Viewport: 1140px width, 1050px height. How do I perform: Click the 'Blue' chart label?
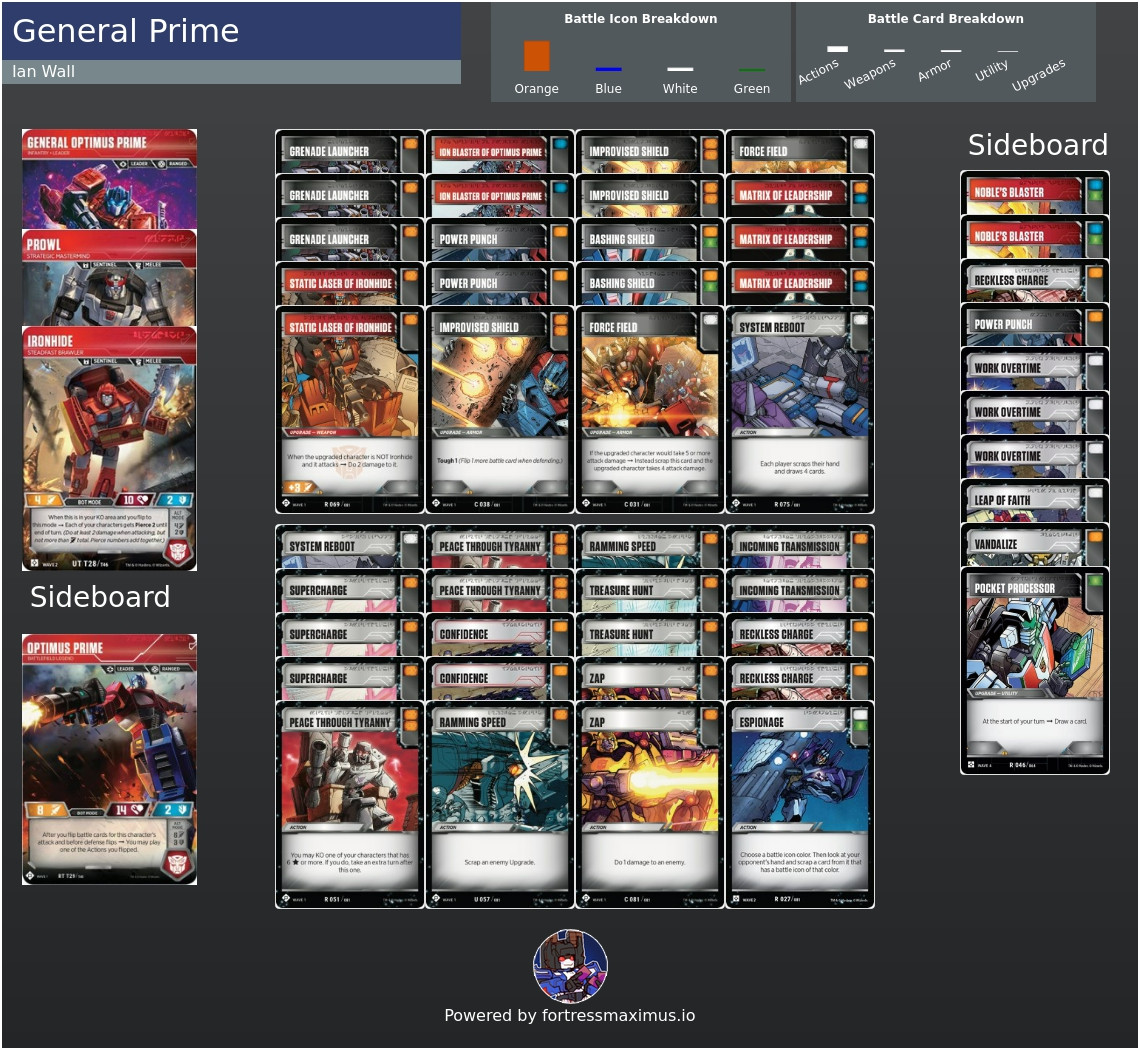pos(609,89)
